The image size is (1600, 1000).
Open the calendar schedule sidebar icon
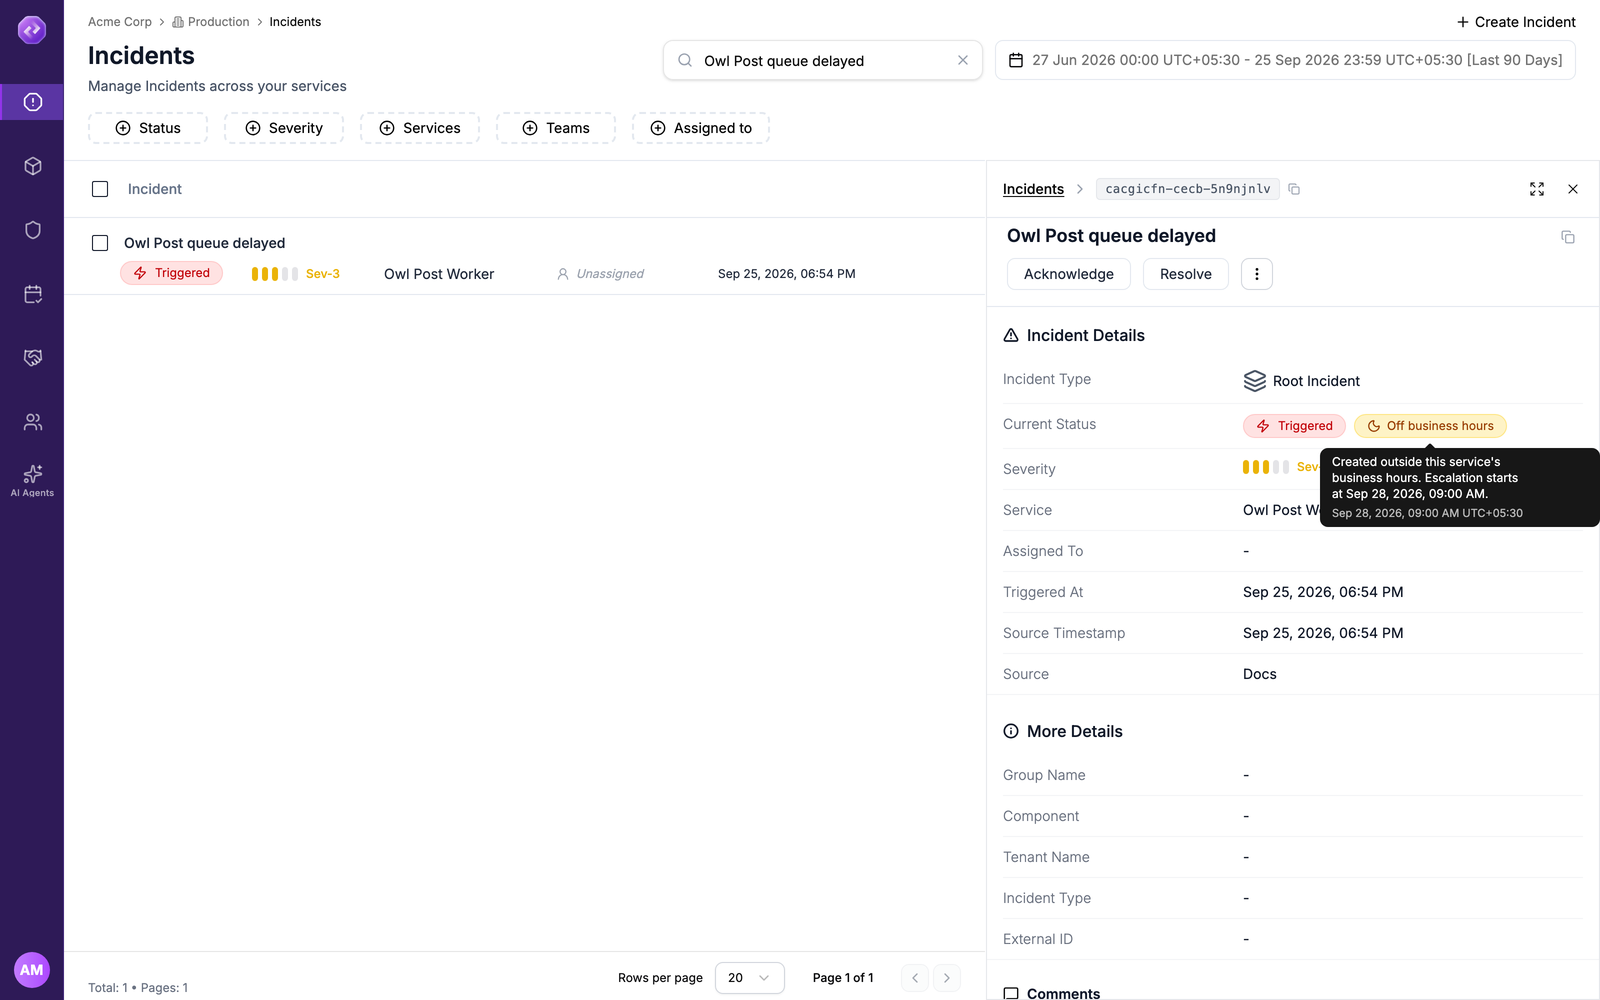(32, 294)
